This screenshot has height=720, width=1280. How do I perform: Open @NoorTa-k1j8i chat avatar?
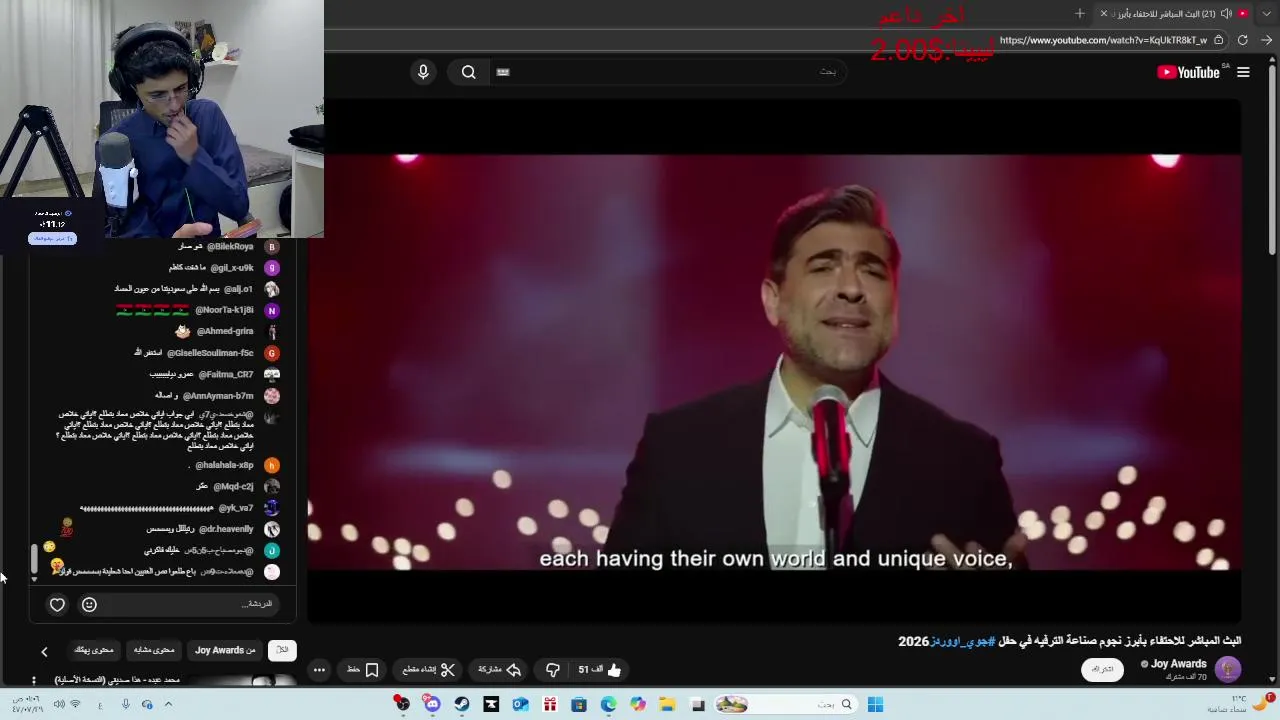[x=272, y=311]
